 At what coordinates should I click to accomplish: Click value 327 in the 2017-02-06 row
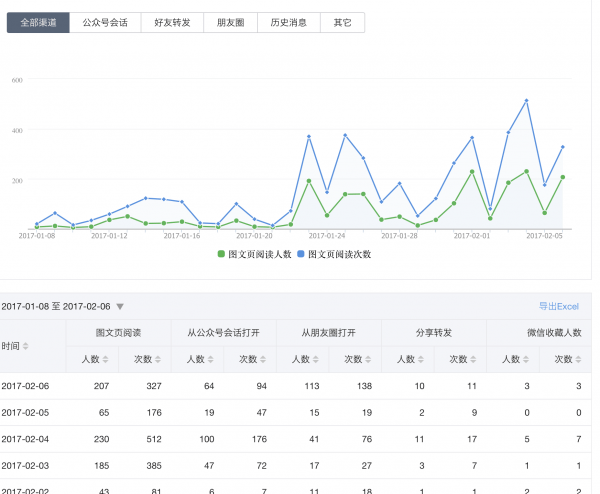(x=154, y=386)
